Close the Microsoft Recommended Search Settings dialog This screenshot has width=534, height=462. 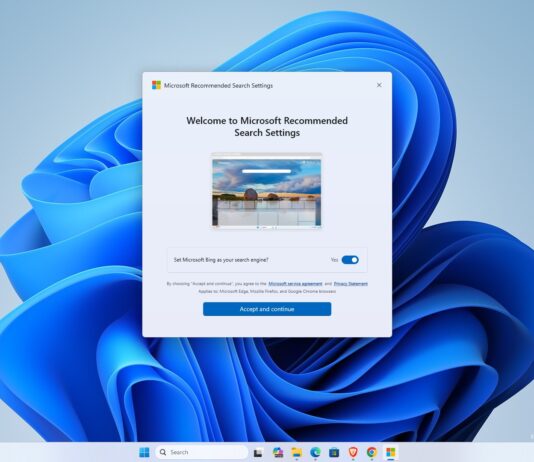click(379, 85)
